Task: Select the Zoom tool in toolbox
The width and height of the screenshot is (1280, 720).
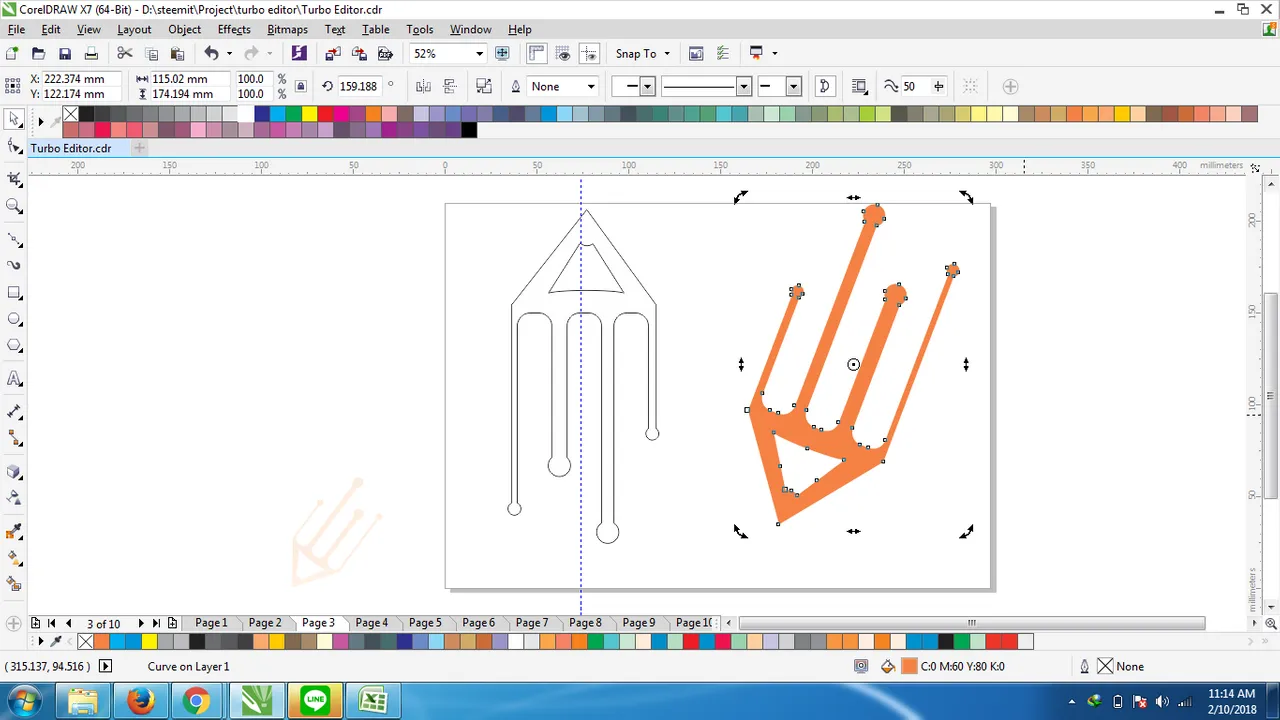Action: 14,206
